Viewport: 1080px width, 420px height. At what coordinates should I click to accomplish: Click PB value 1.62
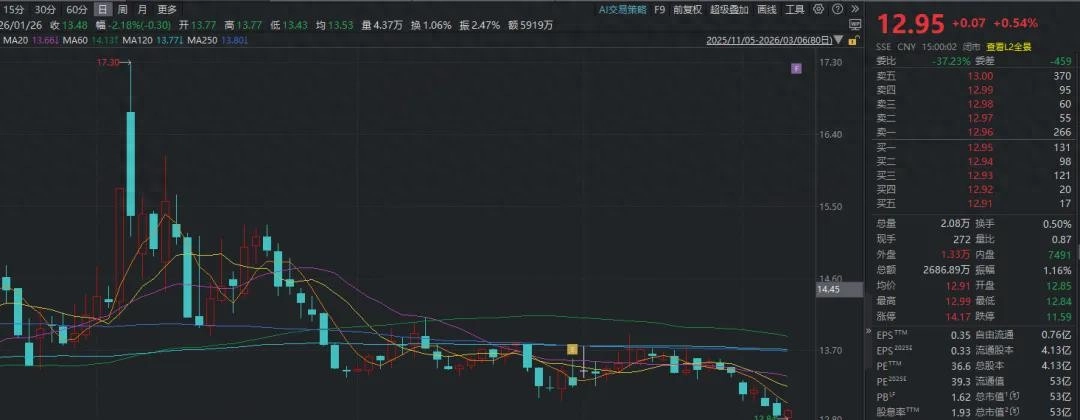click(961, 397)
